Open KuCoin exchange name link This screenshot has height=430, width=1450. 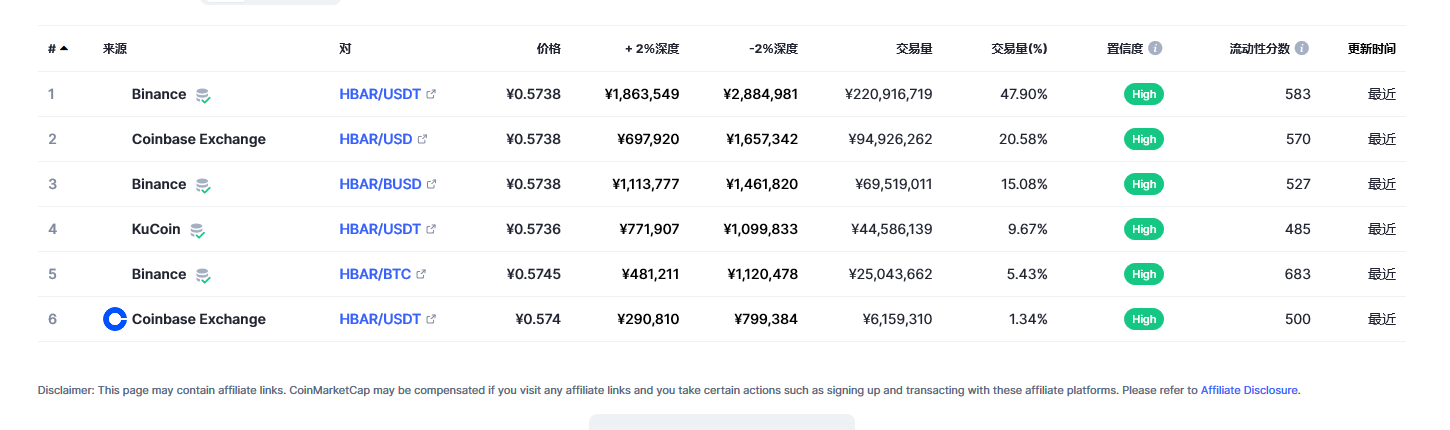[156, 229]
